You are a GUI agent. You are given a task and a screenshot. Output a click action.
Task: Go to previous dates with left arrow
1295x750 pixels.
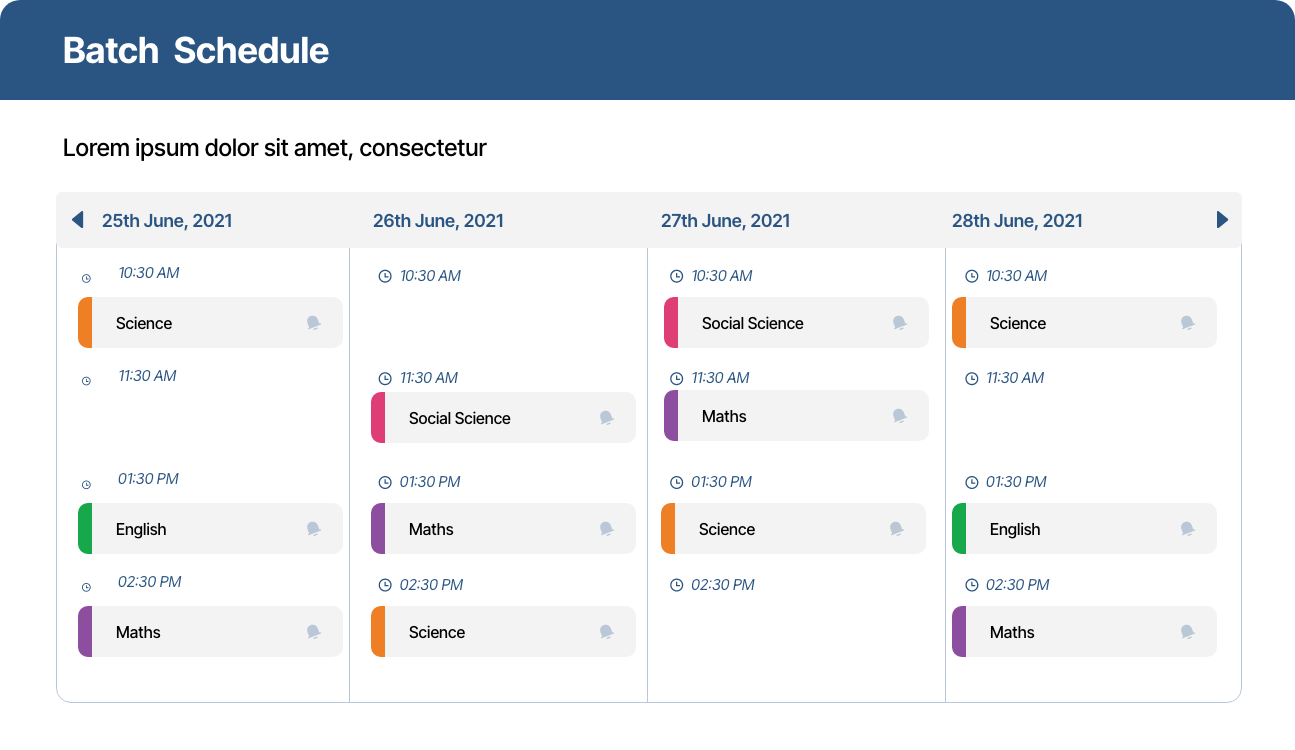78,220
